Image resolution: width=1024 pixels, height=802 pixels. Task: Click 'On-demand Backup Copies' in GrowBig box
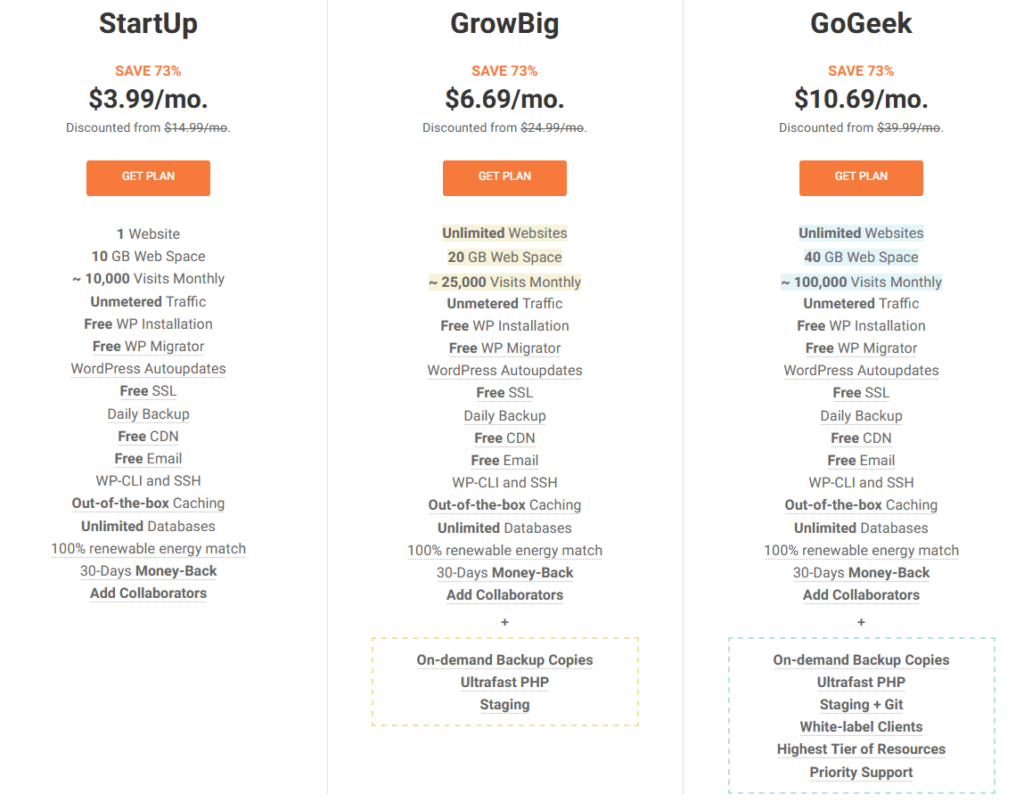click(x=505, y=660)
